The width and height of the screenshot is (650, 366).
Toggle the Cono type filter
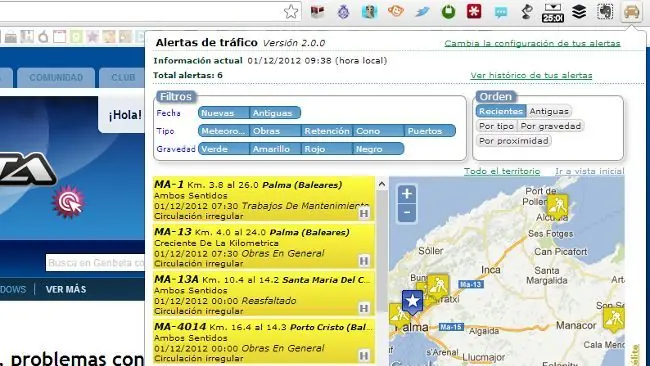[x=378, y=131]
